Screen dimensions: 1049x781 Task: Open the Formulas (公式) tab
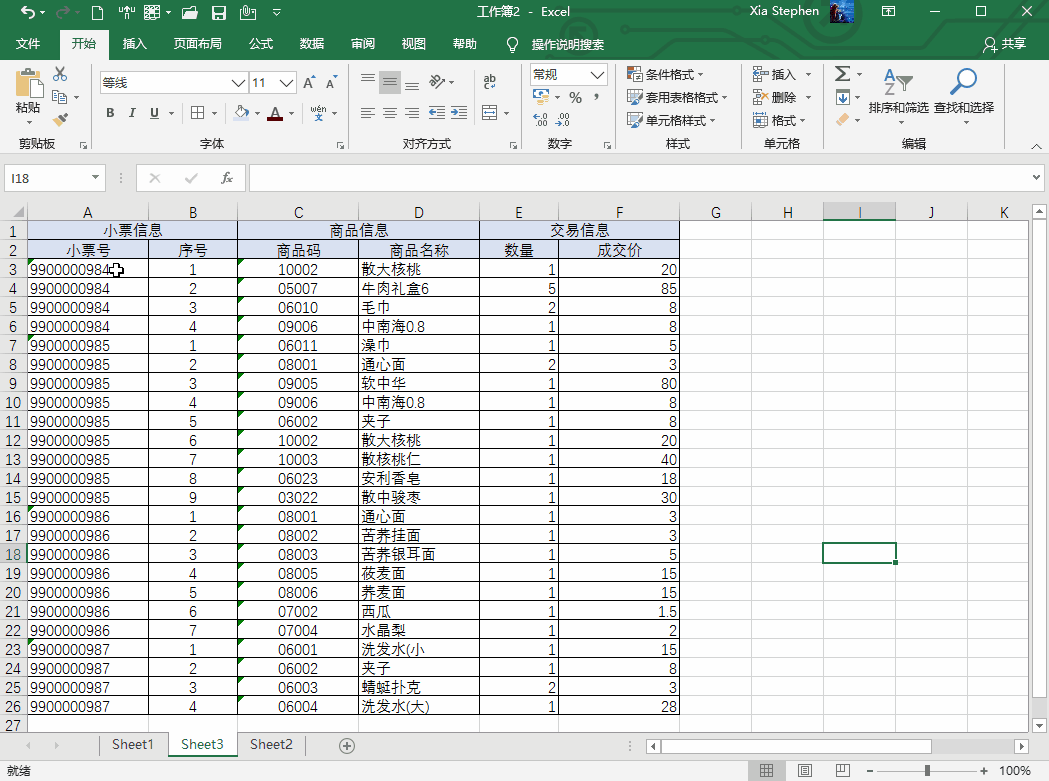pyautogui.click(x=261, y=44)
